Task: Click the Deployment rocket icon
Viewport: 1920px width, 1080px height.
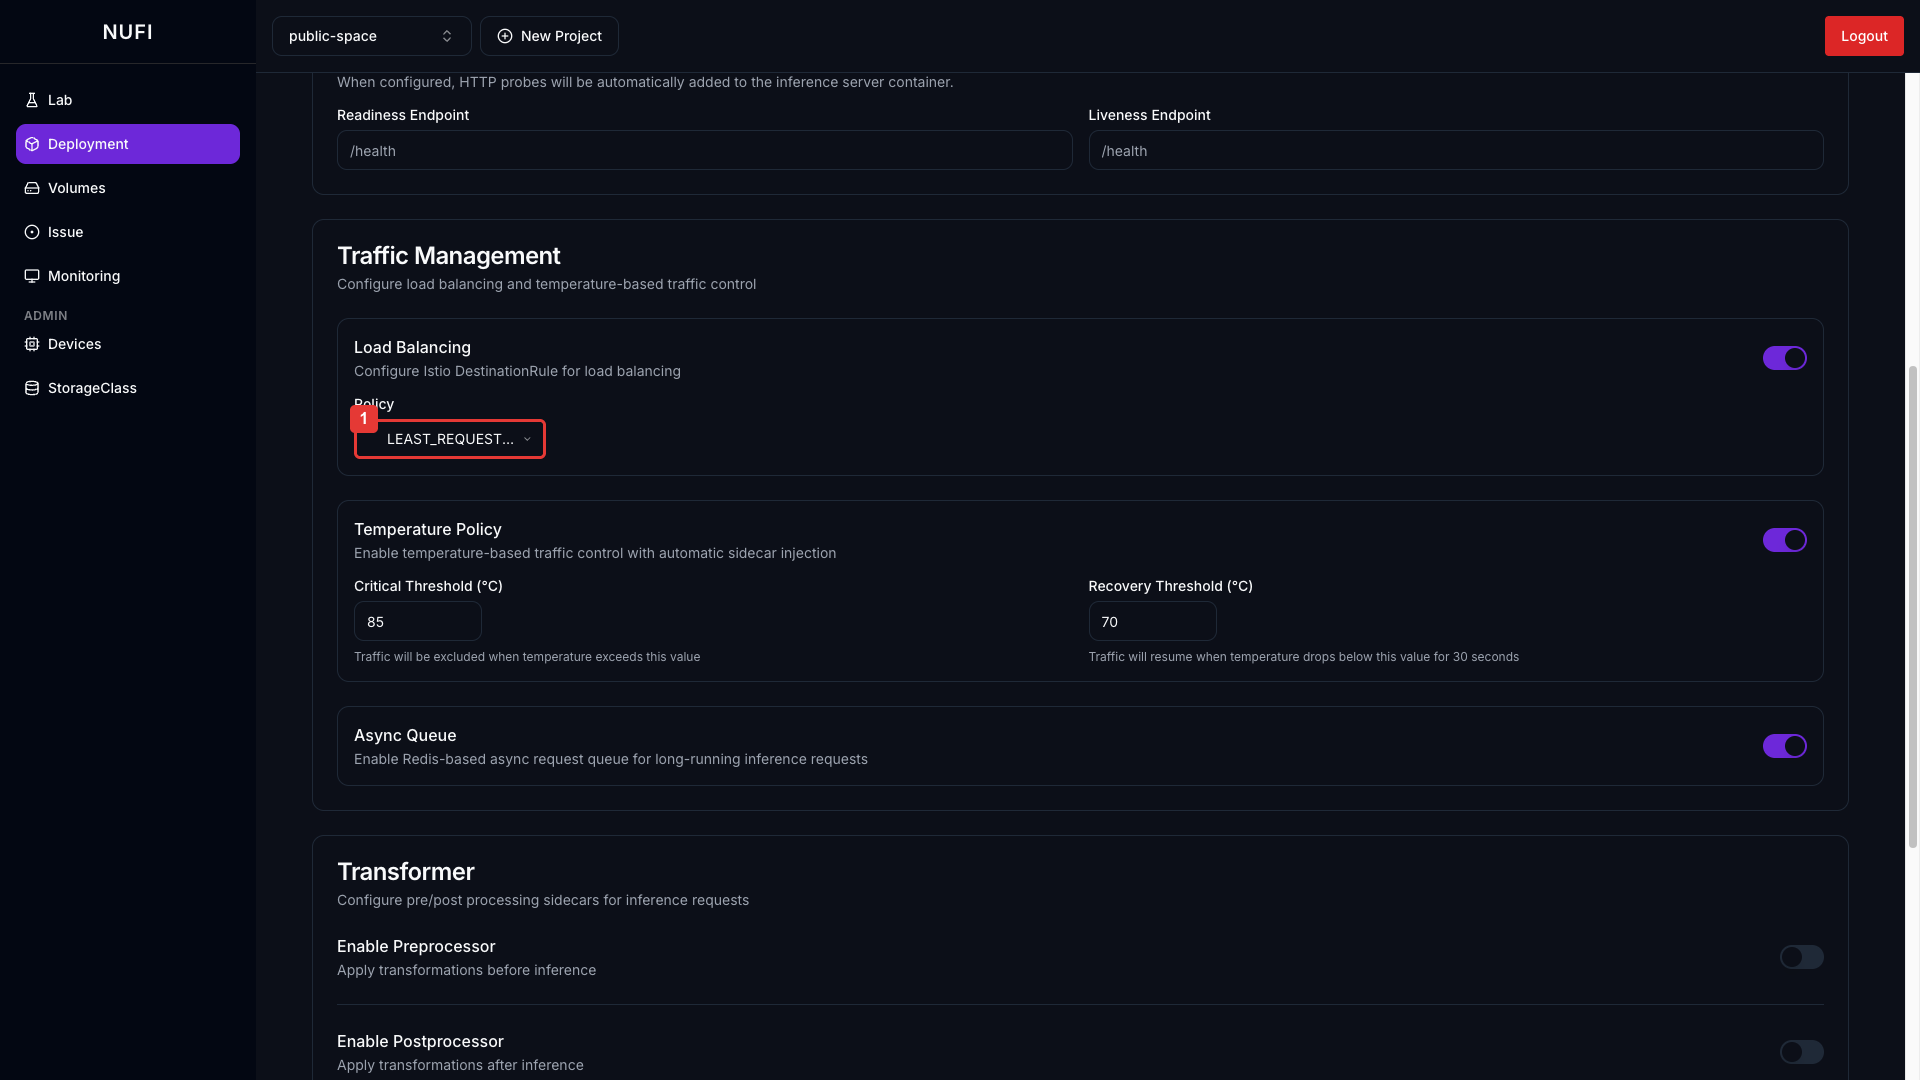Action: [31, 144]
